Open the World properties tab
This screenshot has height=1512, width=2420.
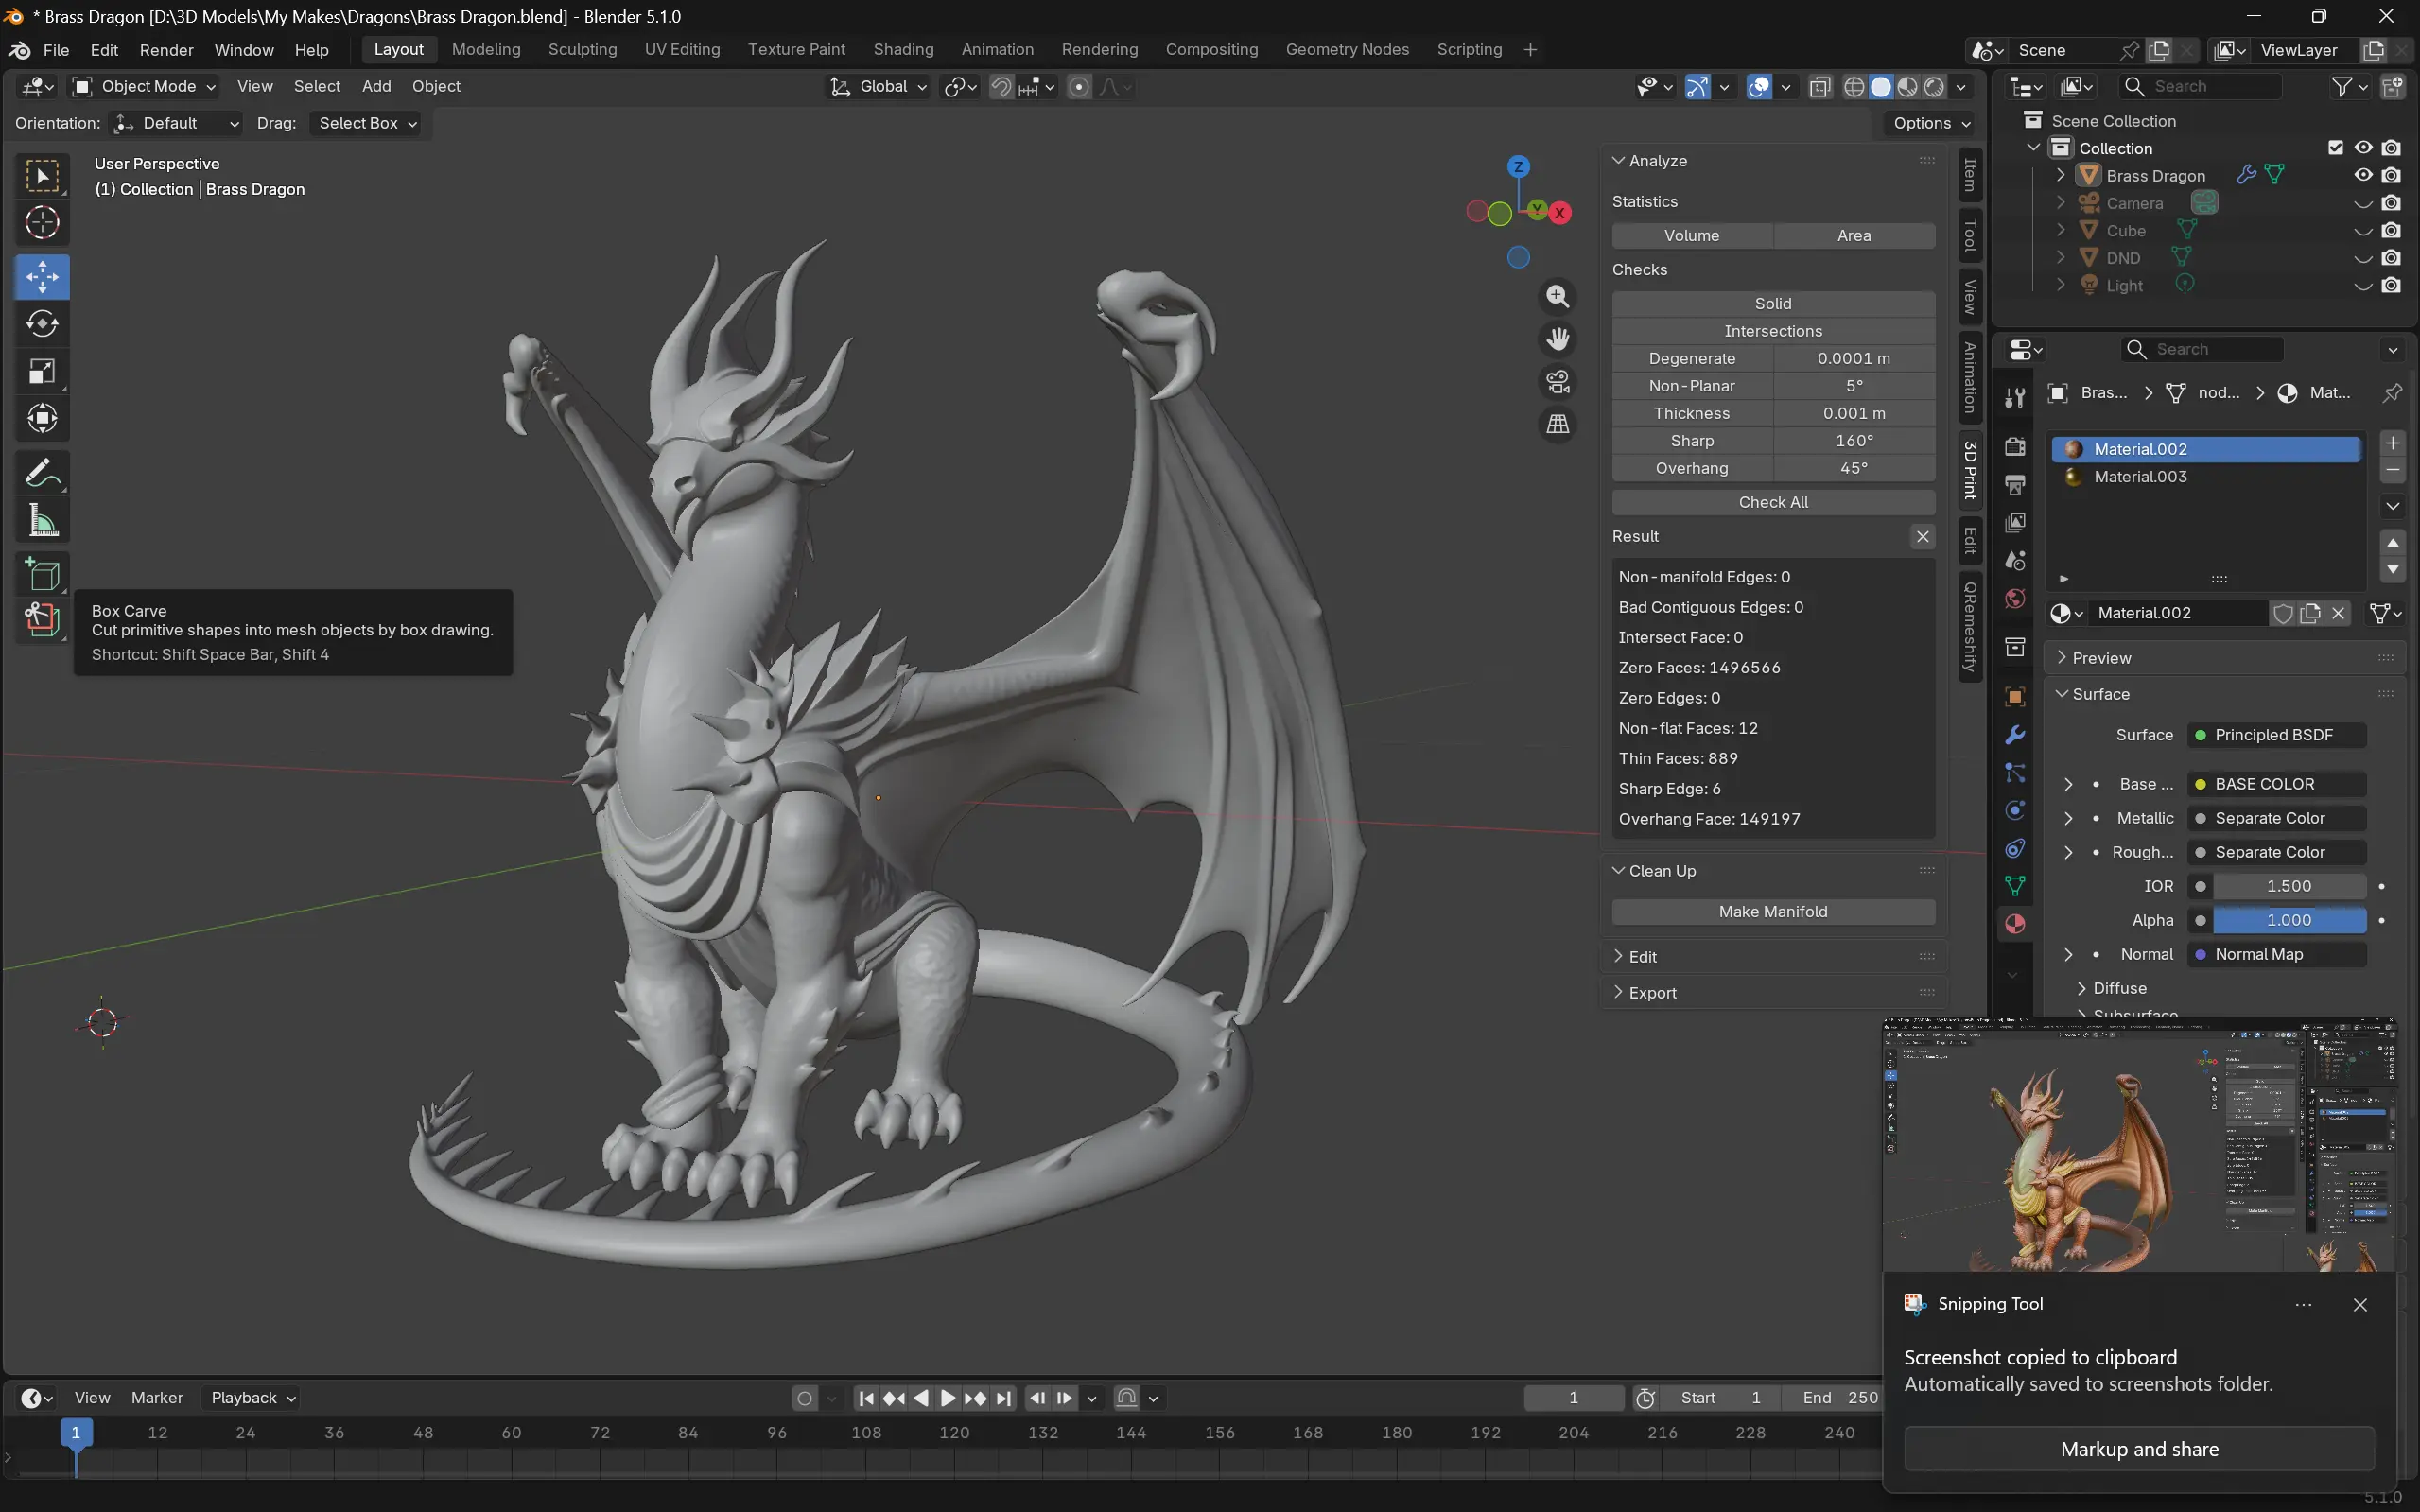[x=2015, y=598]
